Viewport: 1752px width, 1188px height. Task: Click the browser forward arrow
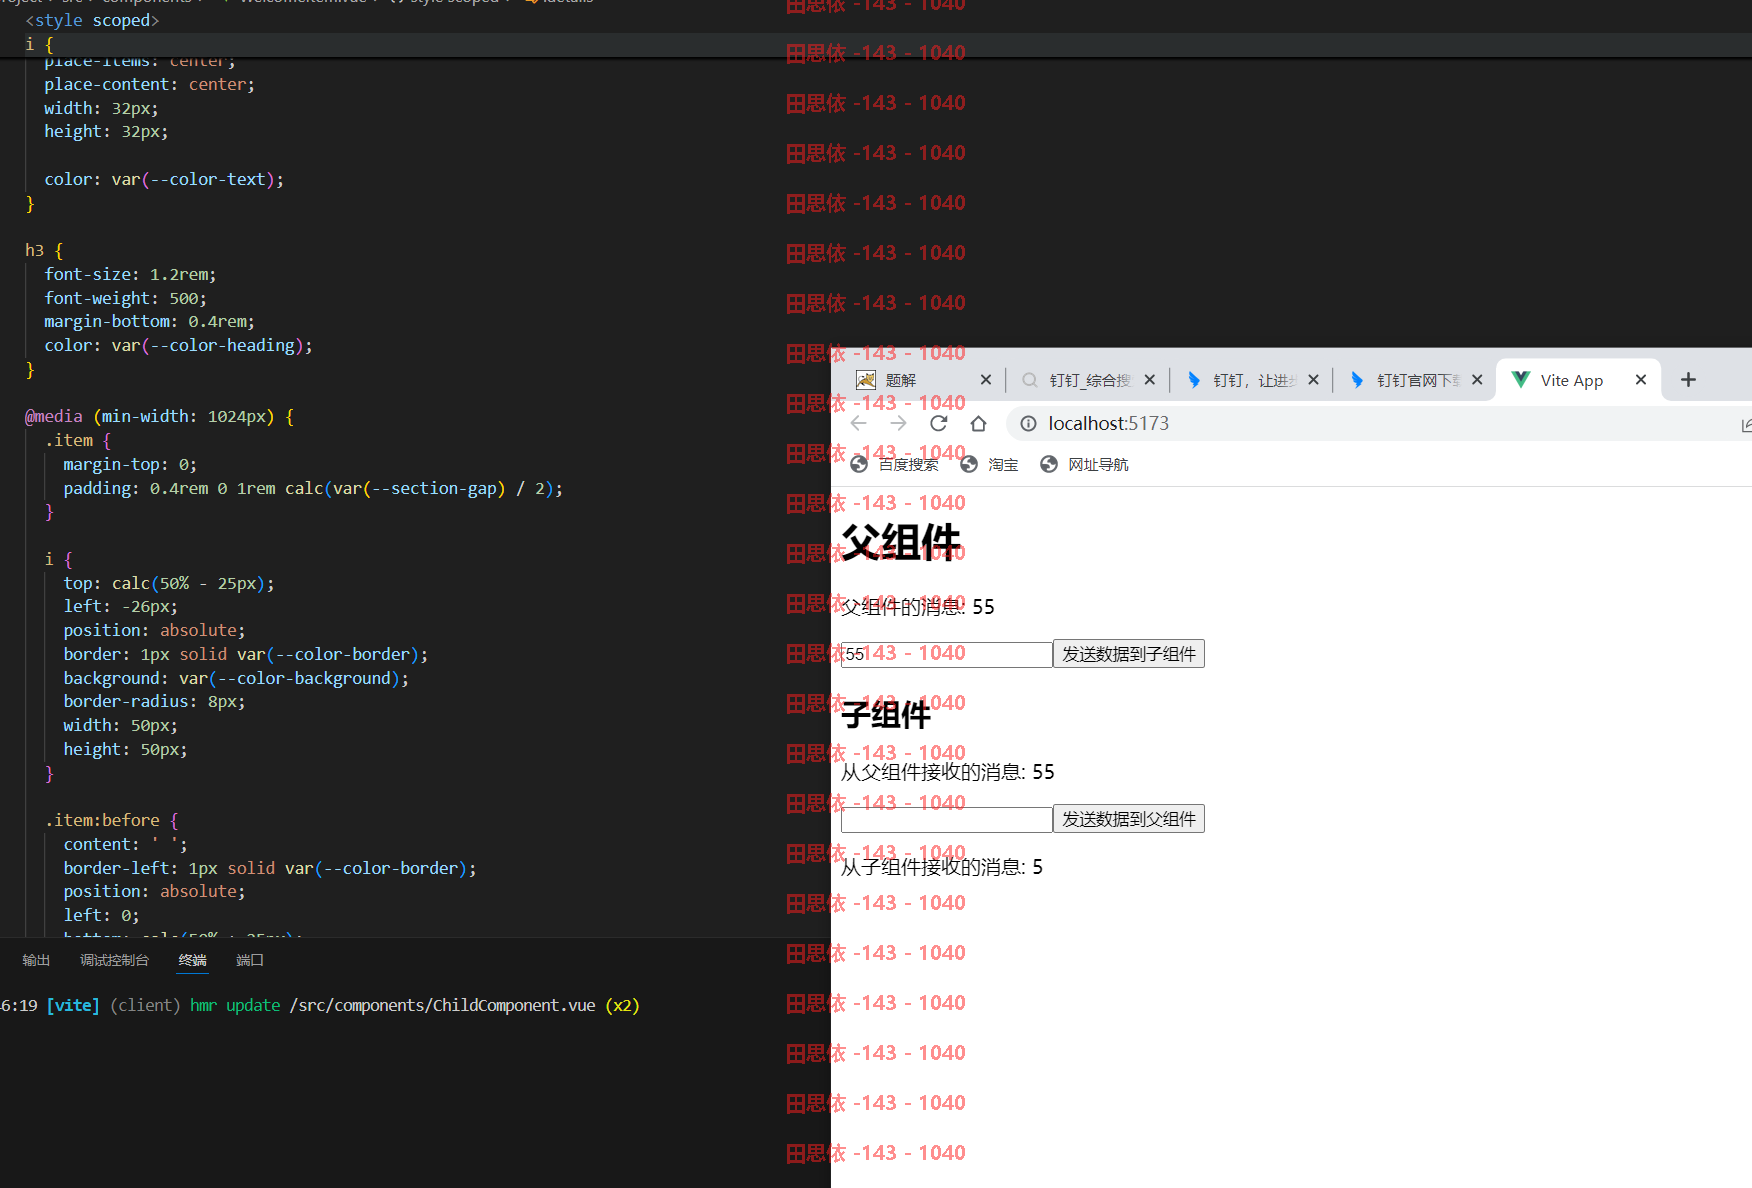point(898,423)
